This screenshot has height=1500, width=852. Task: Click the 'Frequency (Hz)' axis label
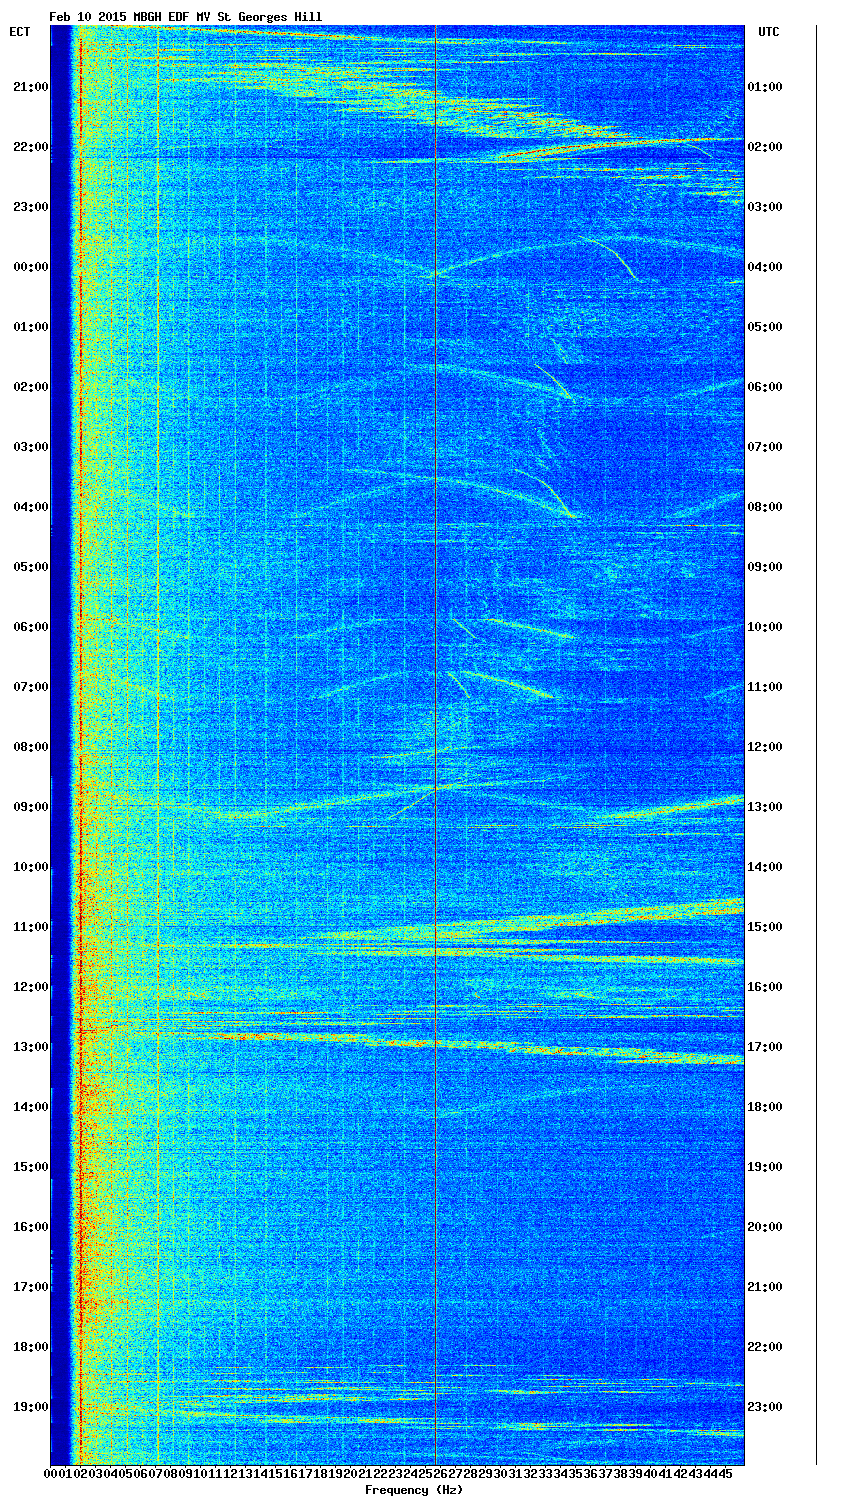click(413, 1490)
